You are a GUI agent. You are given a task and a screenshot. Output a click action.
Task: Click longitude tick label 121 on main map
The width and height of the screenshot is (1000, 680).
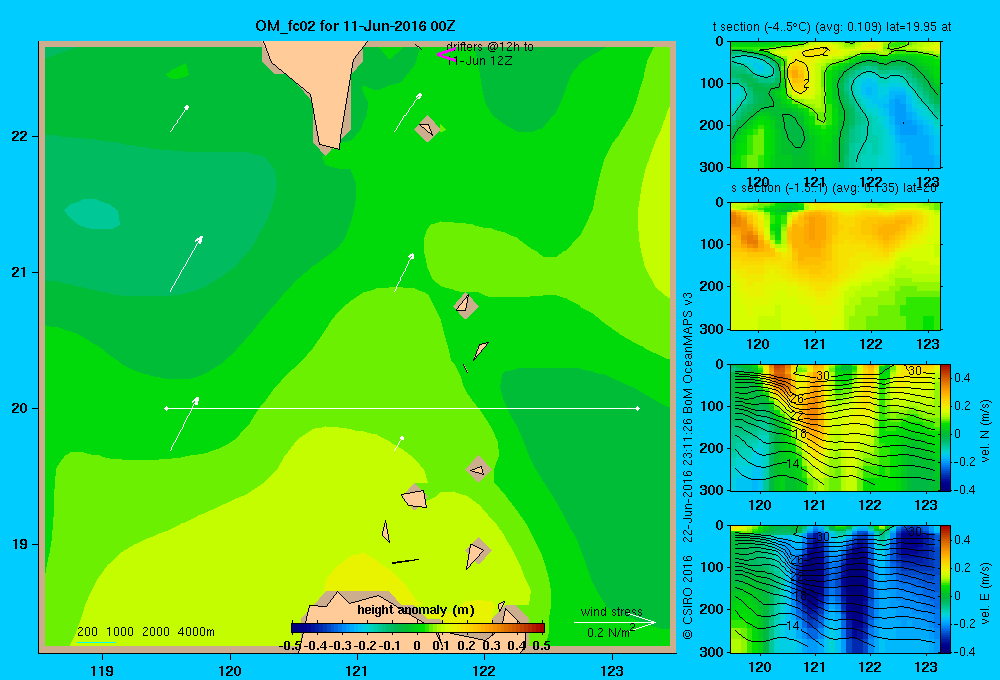pos(357,670)
